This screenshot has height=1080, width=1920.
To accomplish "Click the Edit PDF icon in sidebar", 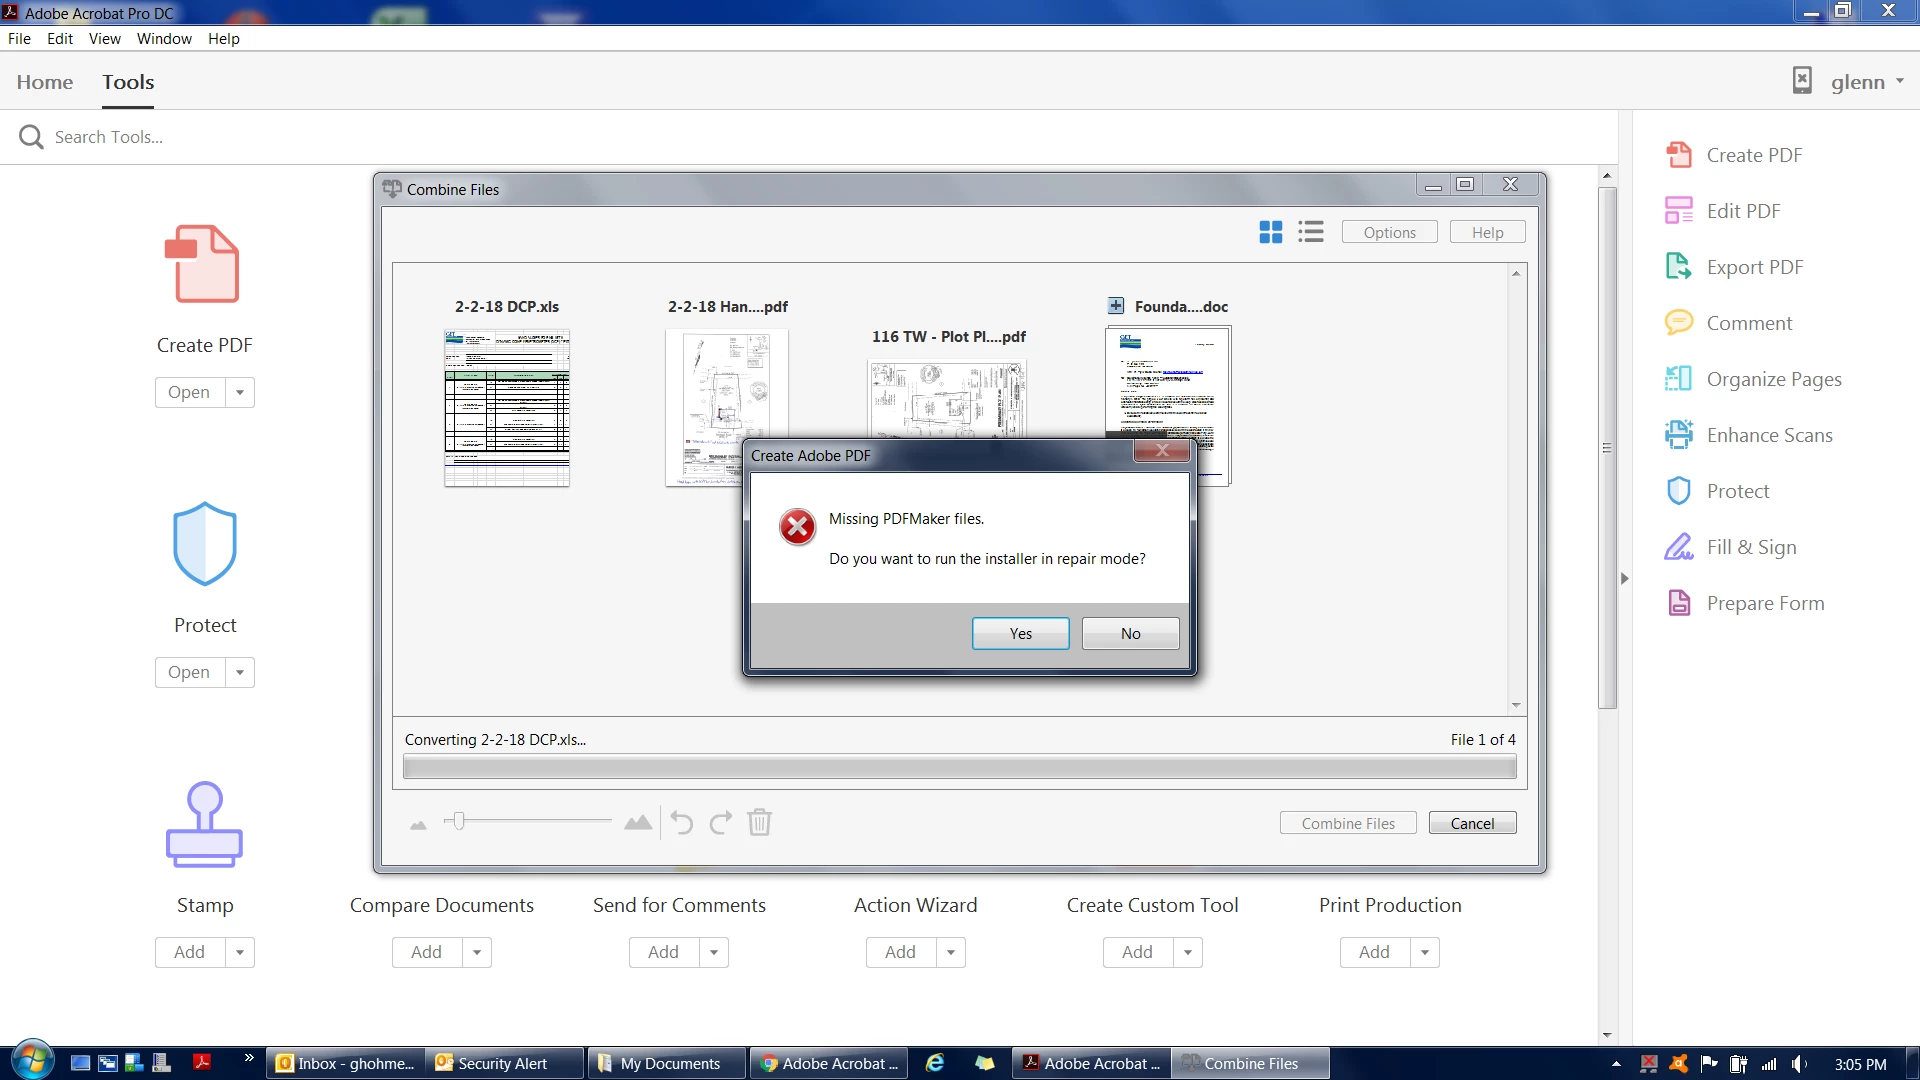I will [1678, 211].
